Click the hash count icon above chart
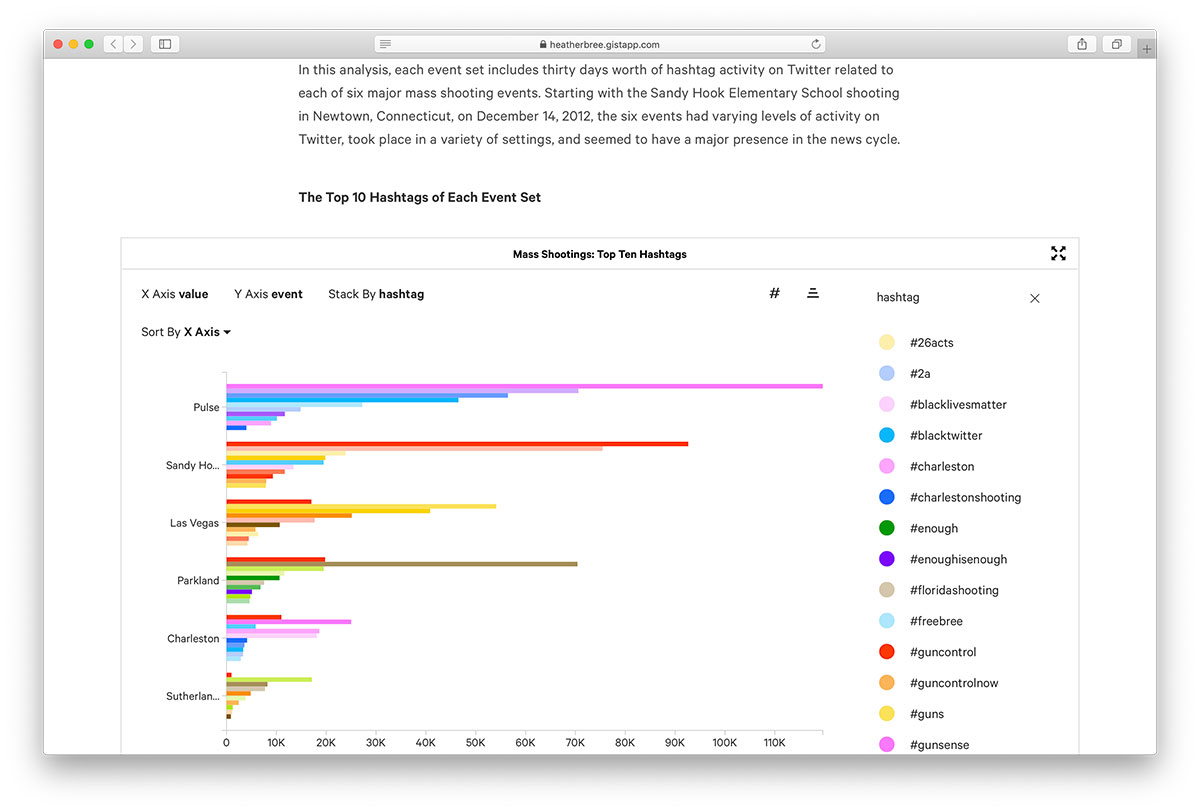 pyautogui.click(x=774, y=293)
